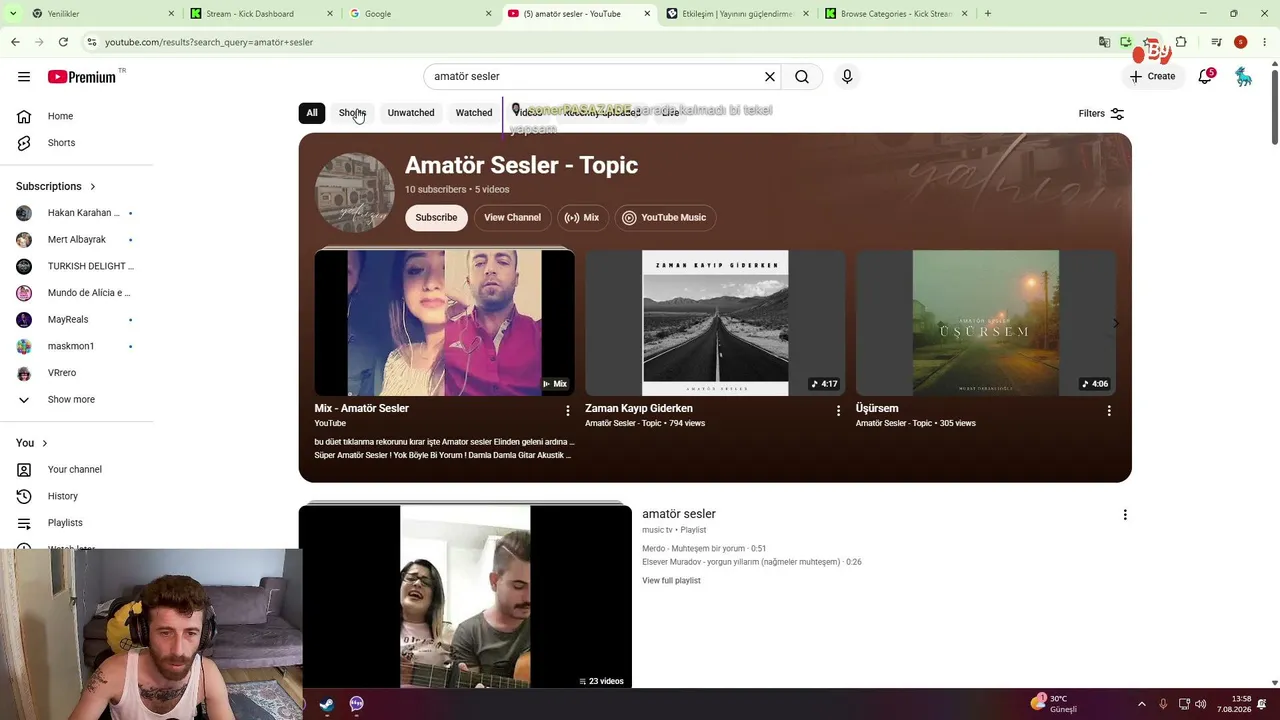
Task: Open a new browser tab
Action: [x=988, y=14]
